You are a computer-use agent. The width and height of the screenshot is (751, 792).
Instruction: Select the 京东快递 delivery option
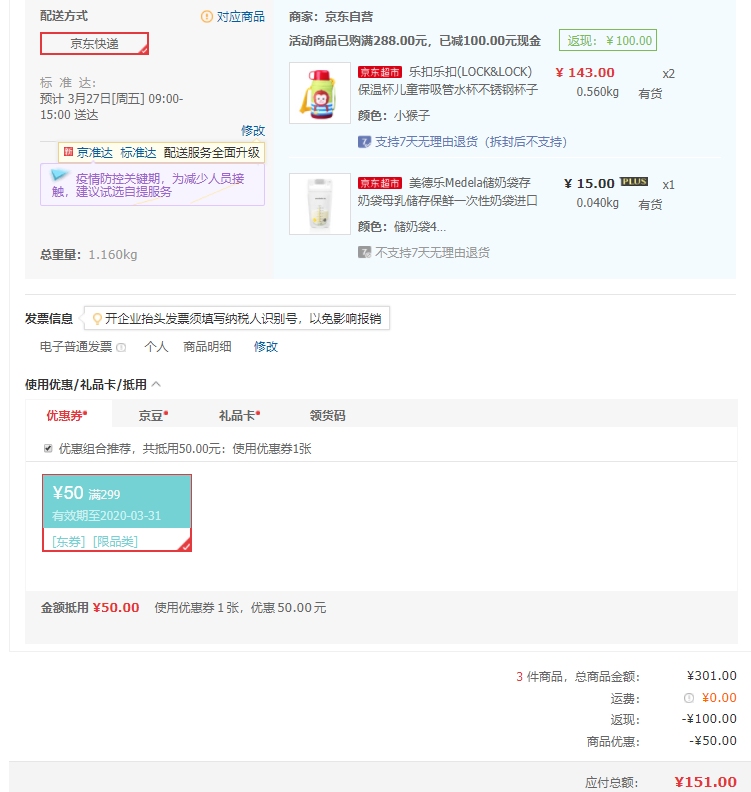tap(94, 43)
